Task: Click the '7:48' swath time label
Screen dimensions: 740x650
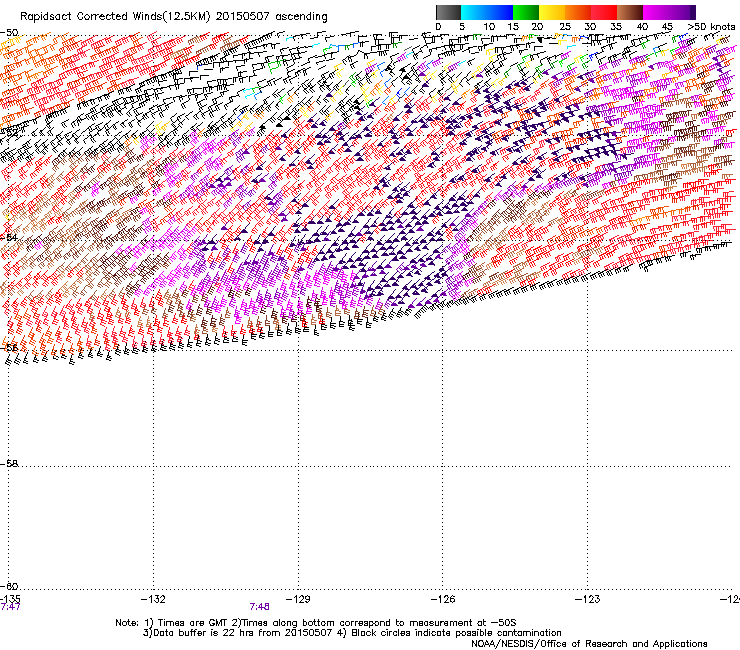Action: (260, 607)
